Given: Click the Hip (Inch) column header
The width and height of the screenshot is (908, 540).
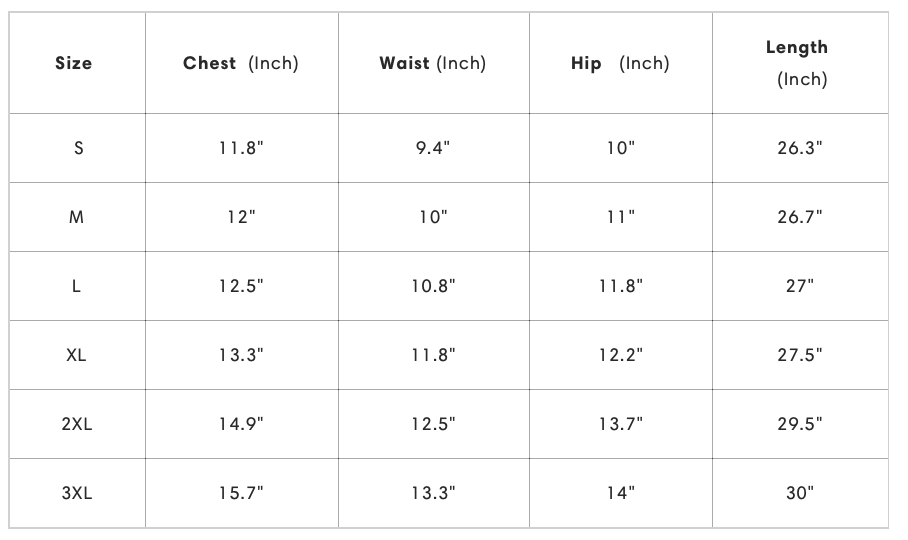Looking at the screenshot, I should point(620,63).
